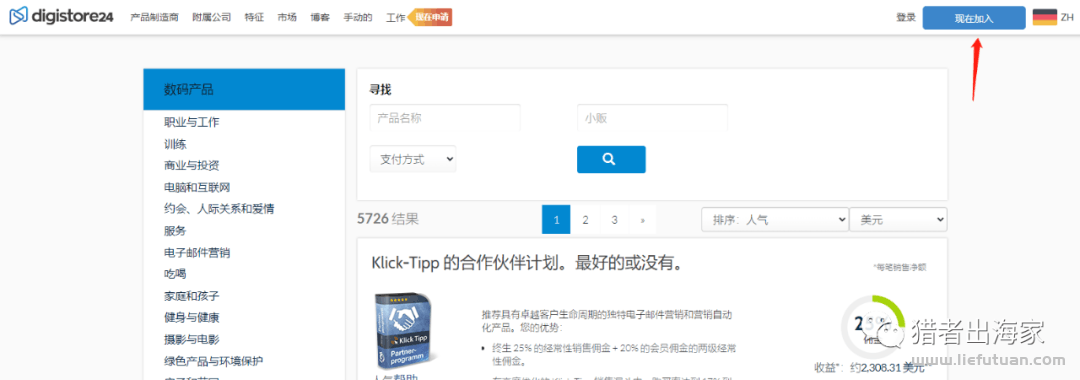Image resolution: width=1080 pixels, height=380 pixels.
Task: Select category 电脑和互联网
Action: click(x=197, y=187)
